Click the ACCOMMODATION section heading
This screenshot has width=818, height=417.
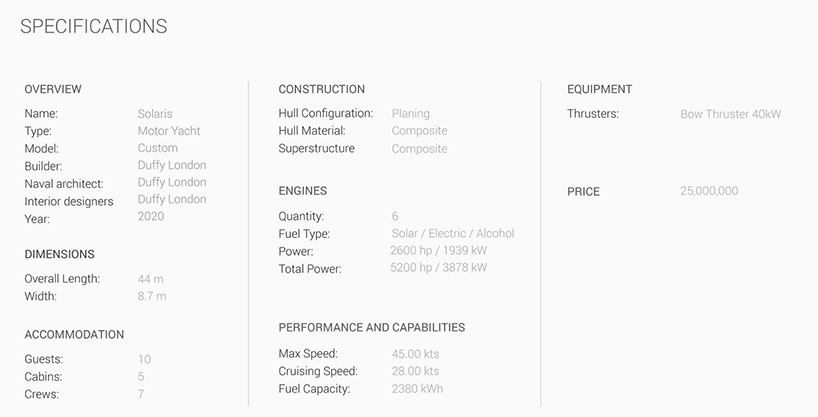(x=74, y=334)
